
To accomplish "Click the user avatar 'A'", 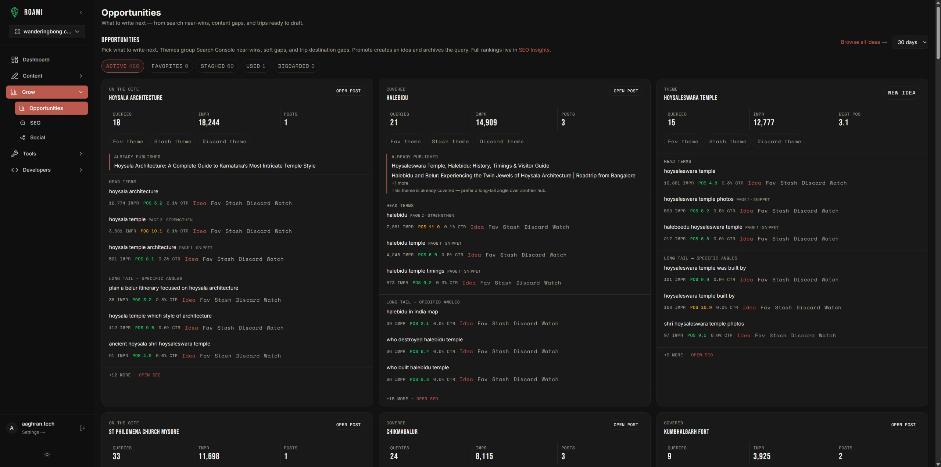I will (12, 428).
